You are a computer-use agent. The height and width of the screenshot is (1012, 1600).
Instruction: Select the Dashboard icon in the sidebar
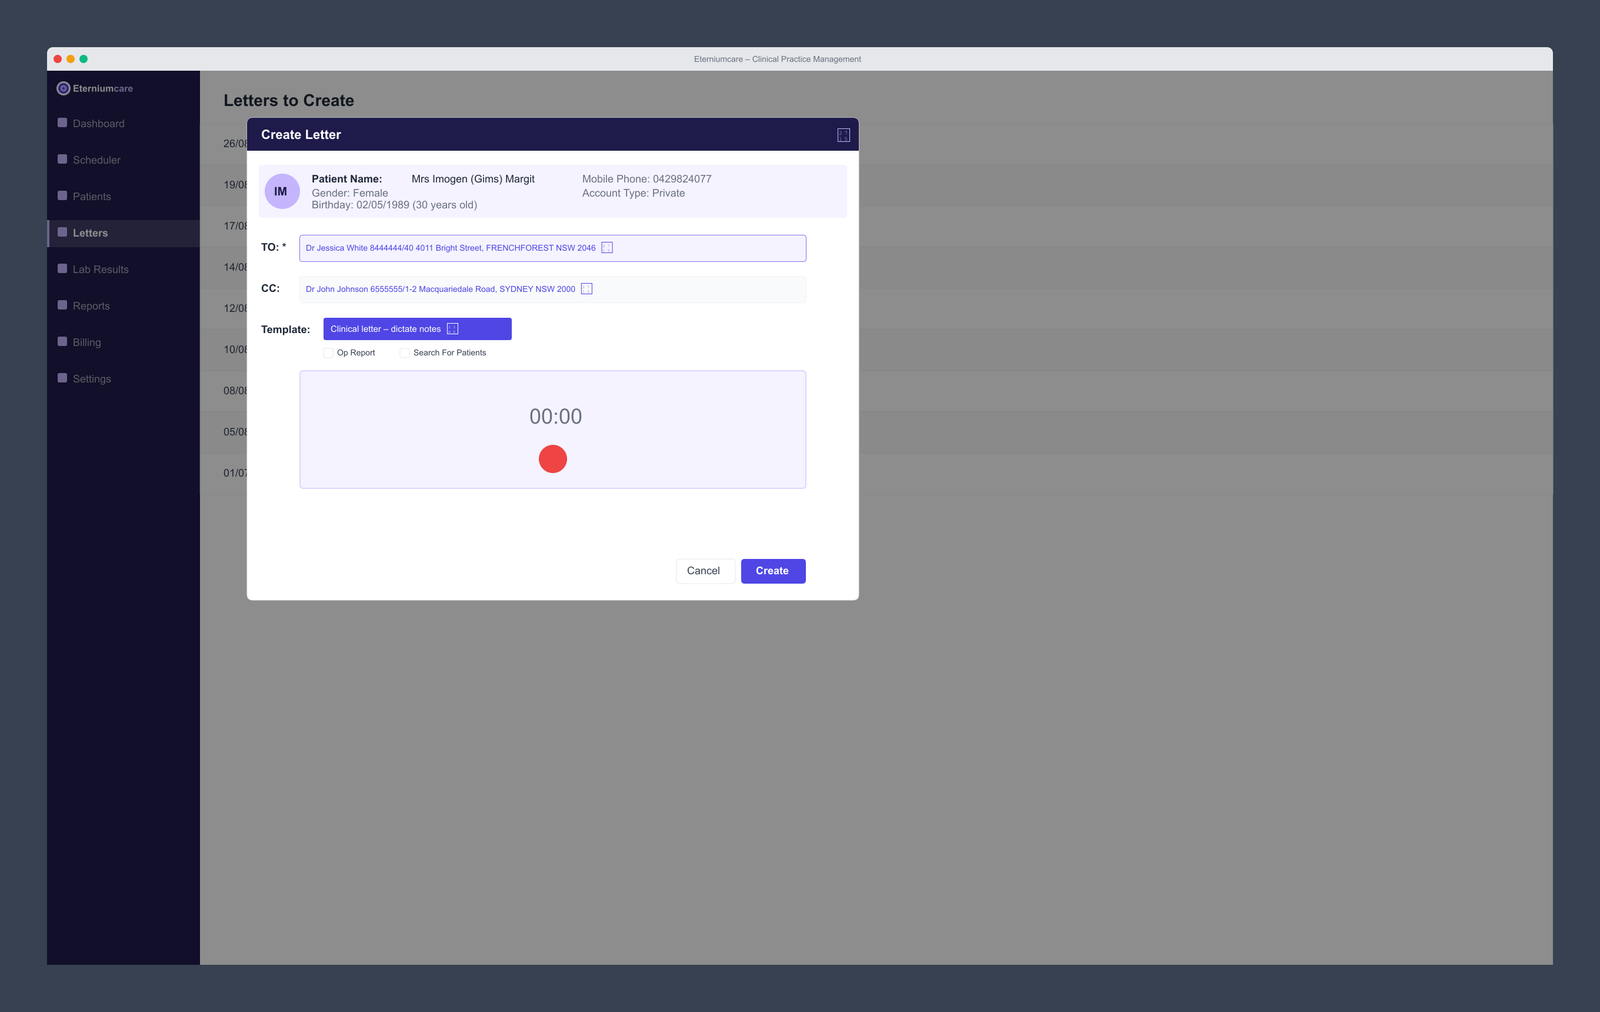click(62, 123)
